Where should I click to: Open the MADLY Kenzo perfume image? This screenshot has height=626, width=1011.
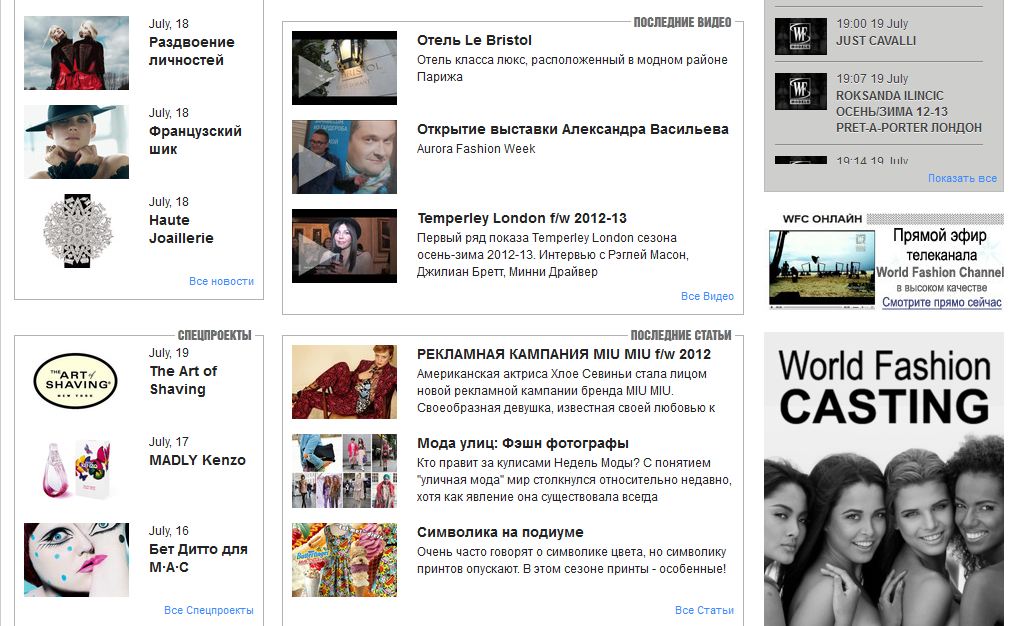coord(76,469)
